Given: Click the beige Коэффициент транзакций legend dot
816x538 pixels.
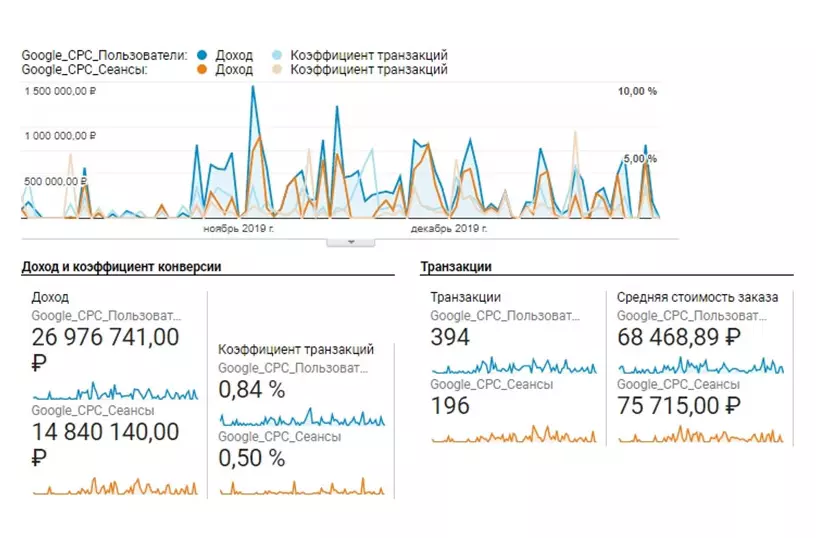Looking at the screenshot, I should pyautogui.click(x=277, y=69).
